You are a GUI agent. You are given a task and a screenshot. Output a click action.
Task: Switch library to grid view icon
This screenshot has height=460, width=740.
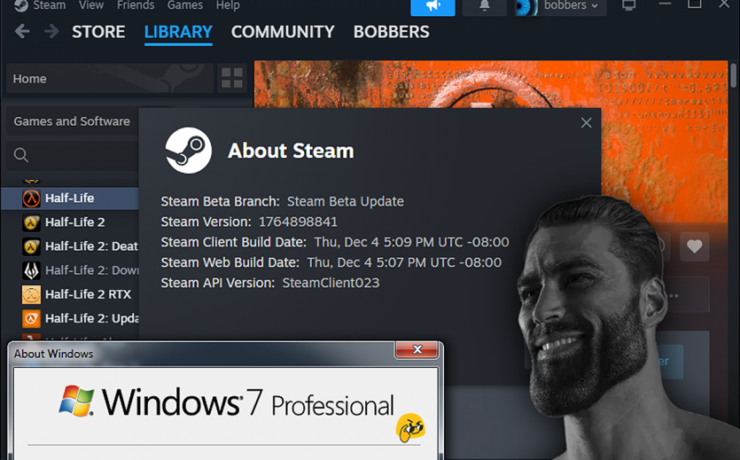232,79
